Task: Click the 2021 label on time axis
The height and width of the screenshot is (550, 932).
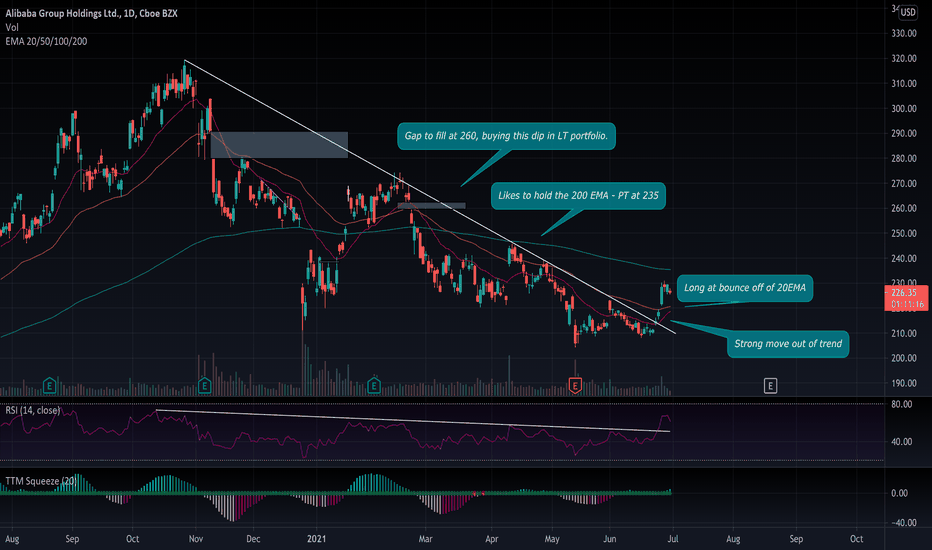Action: point(317,539)
